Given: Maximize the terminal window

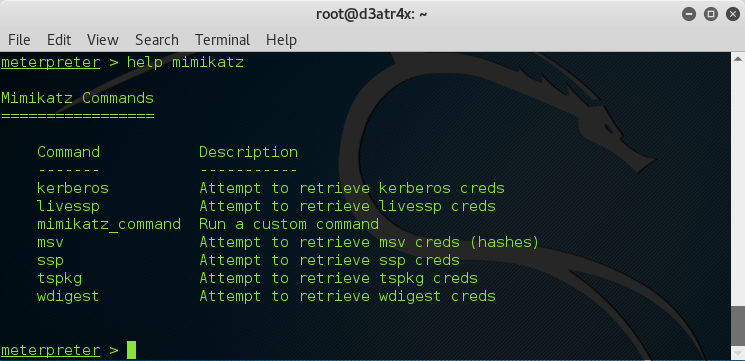Looking at the screenshot, I should pyautogui.click(x=711, y=14).
